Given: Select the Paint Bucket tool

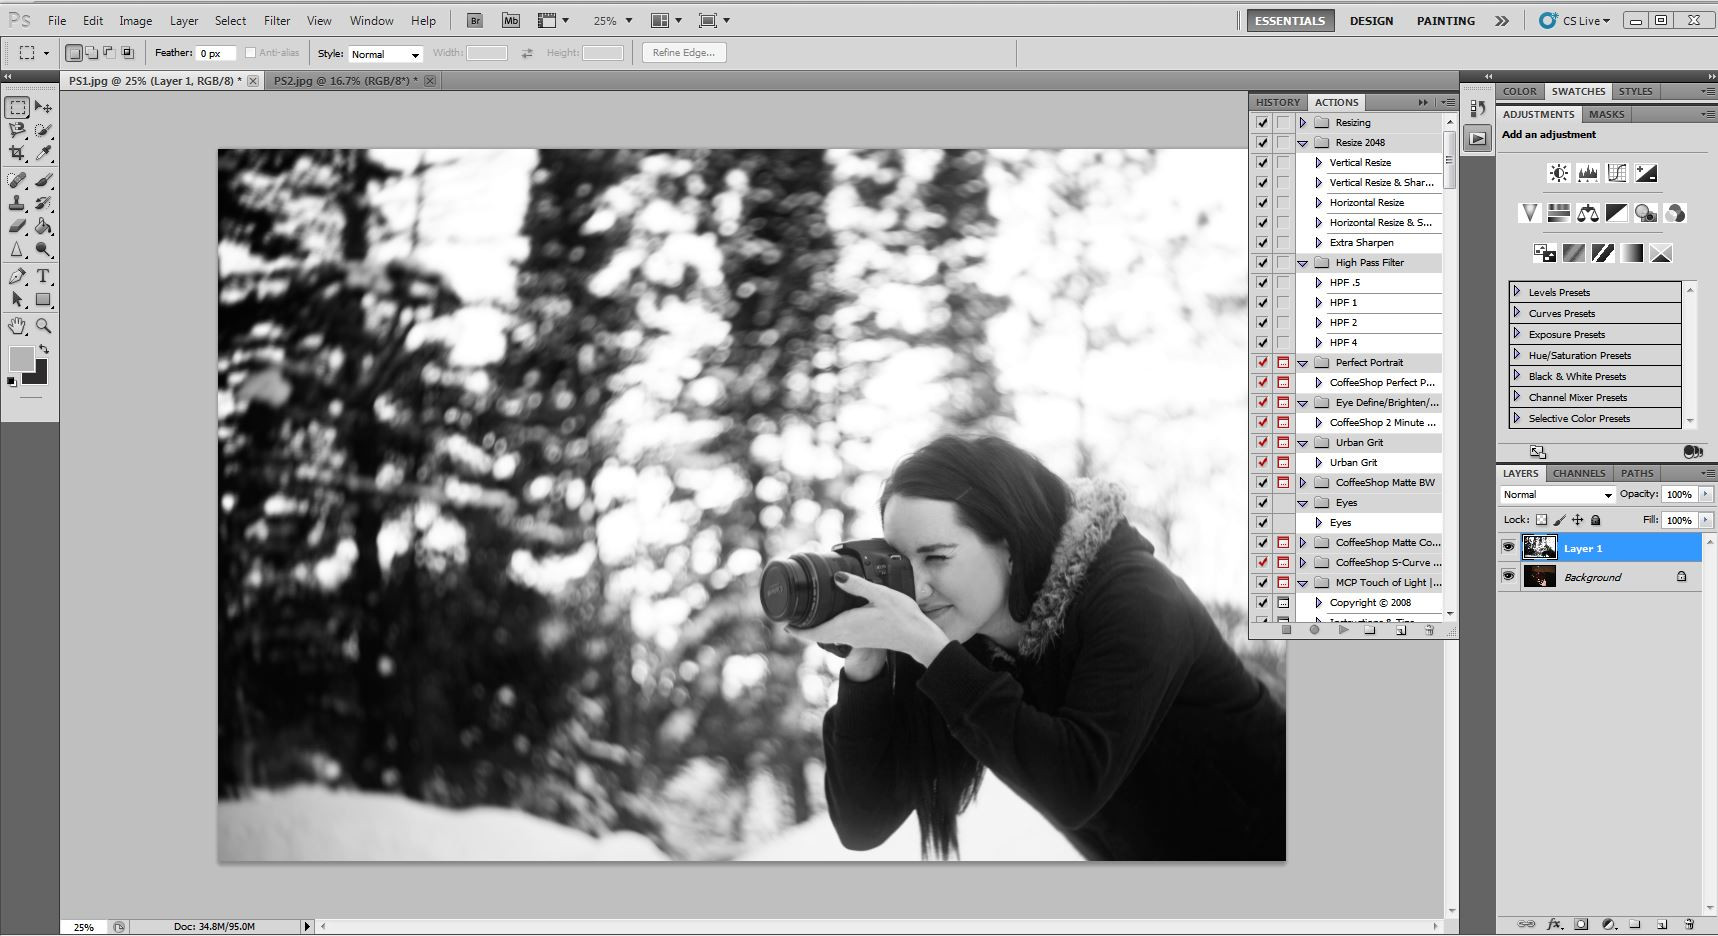Looking at the screenshot, I should pyautogui.click(x=43, y=226).
